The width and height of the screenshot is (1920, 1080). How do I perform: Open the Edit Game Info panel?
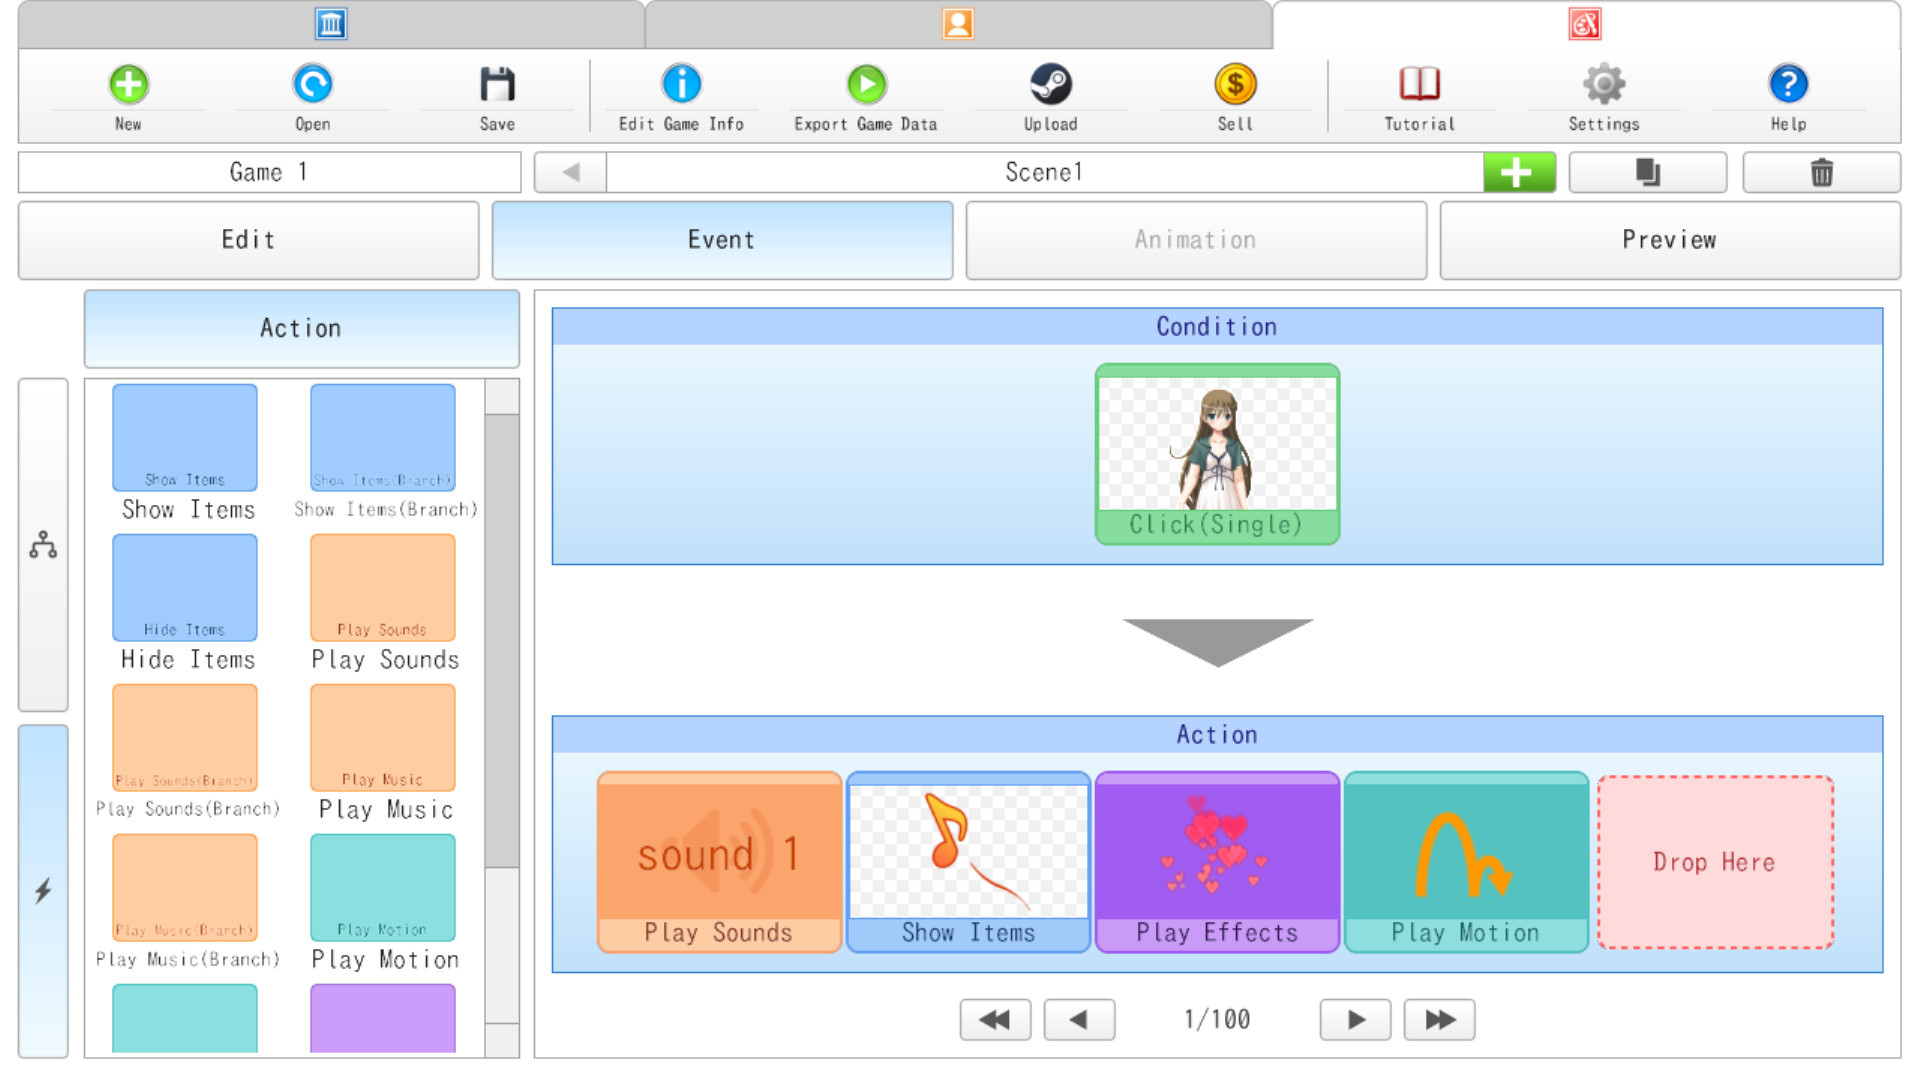pos(681,95)
